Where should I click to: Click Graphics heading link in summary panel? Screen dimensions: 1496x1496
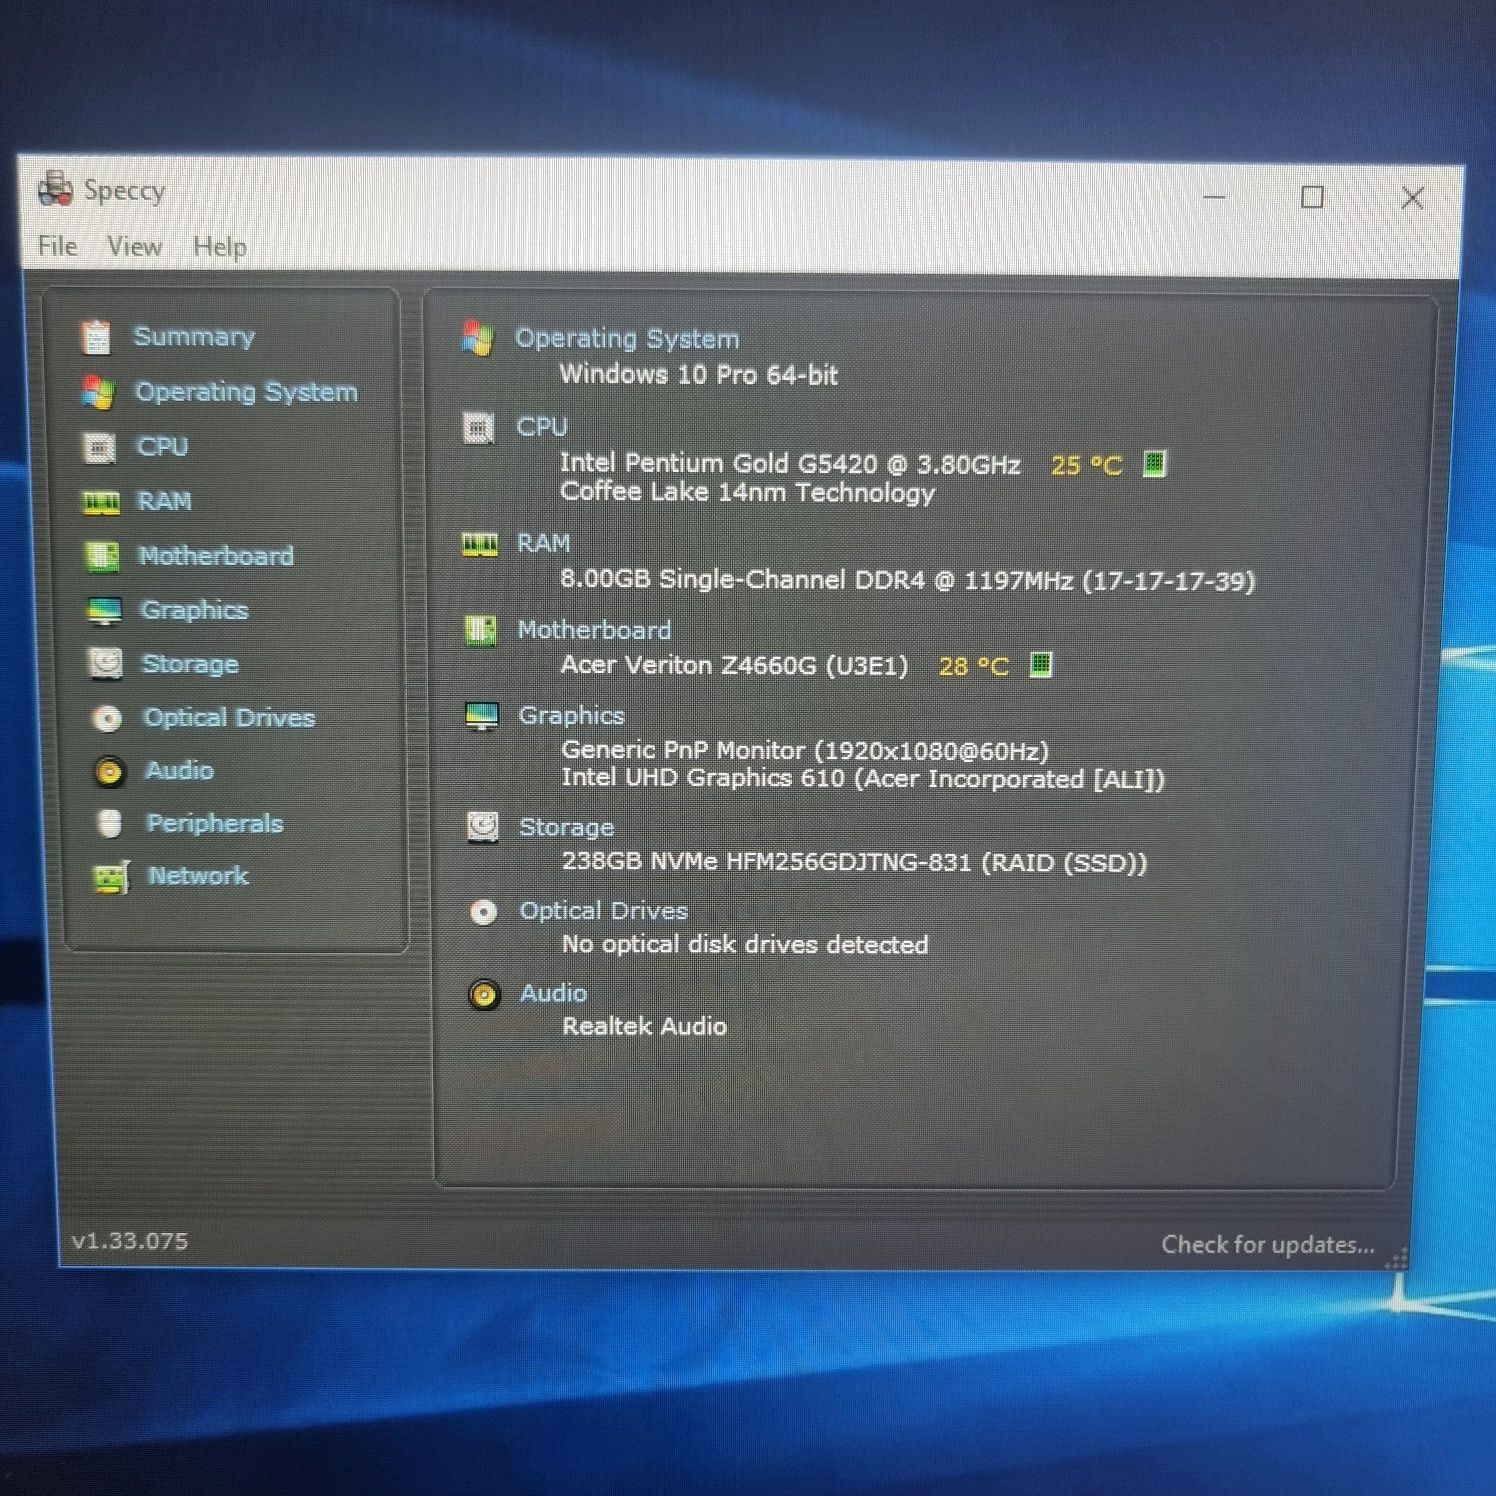point(571,716)
